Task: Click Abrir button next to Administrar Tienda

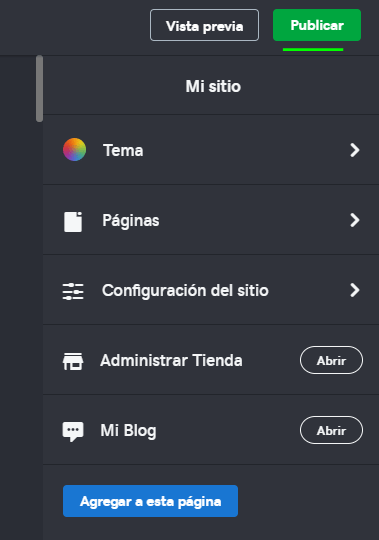Action: (331, 360)
